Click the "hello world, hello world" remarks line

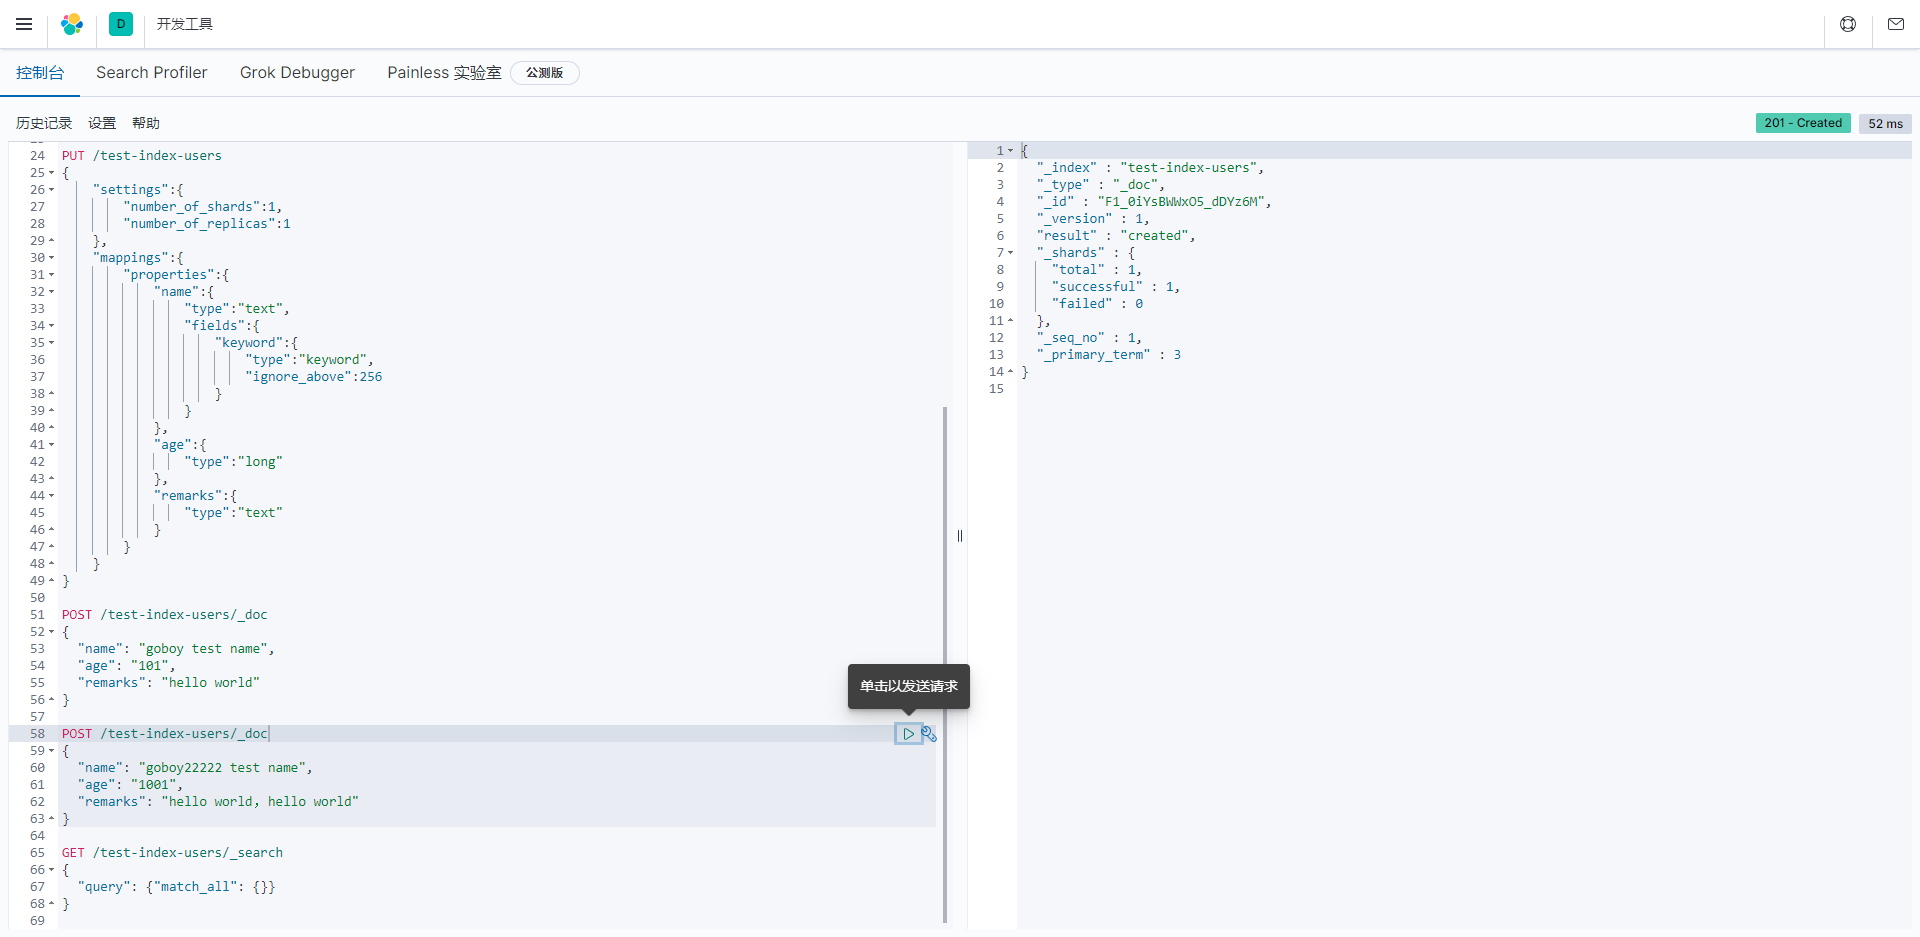coord(218,802)
